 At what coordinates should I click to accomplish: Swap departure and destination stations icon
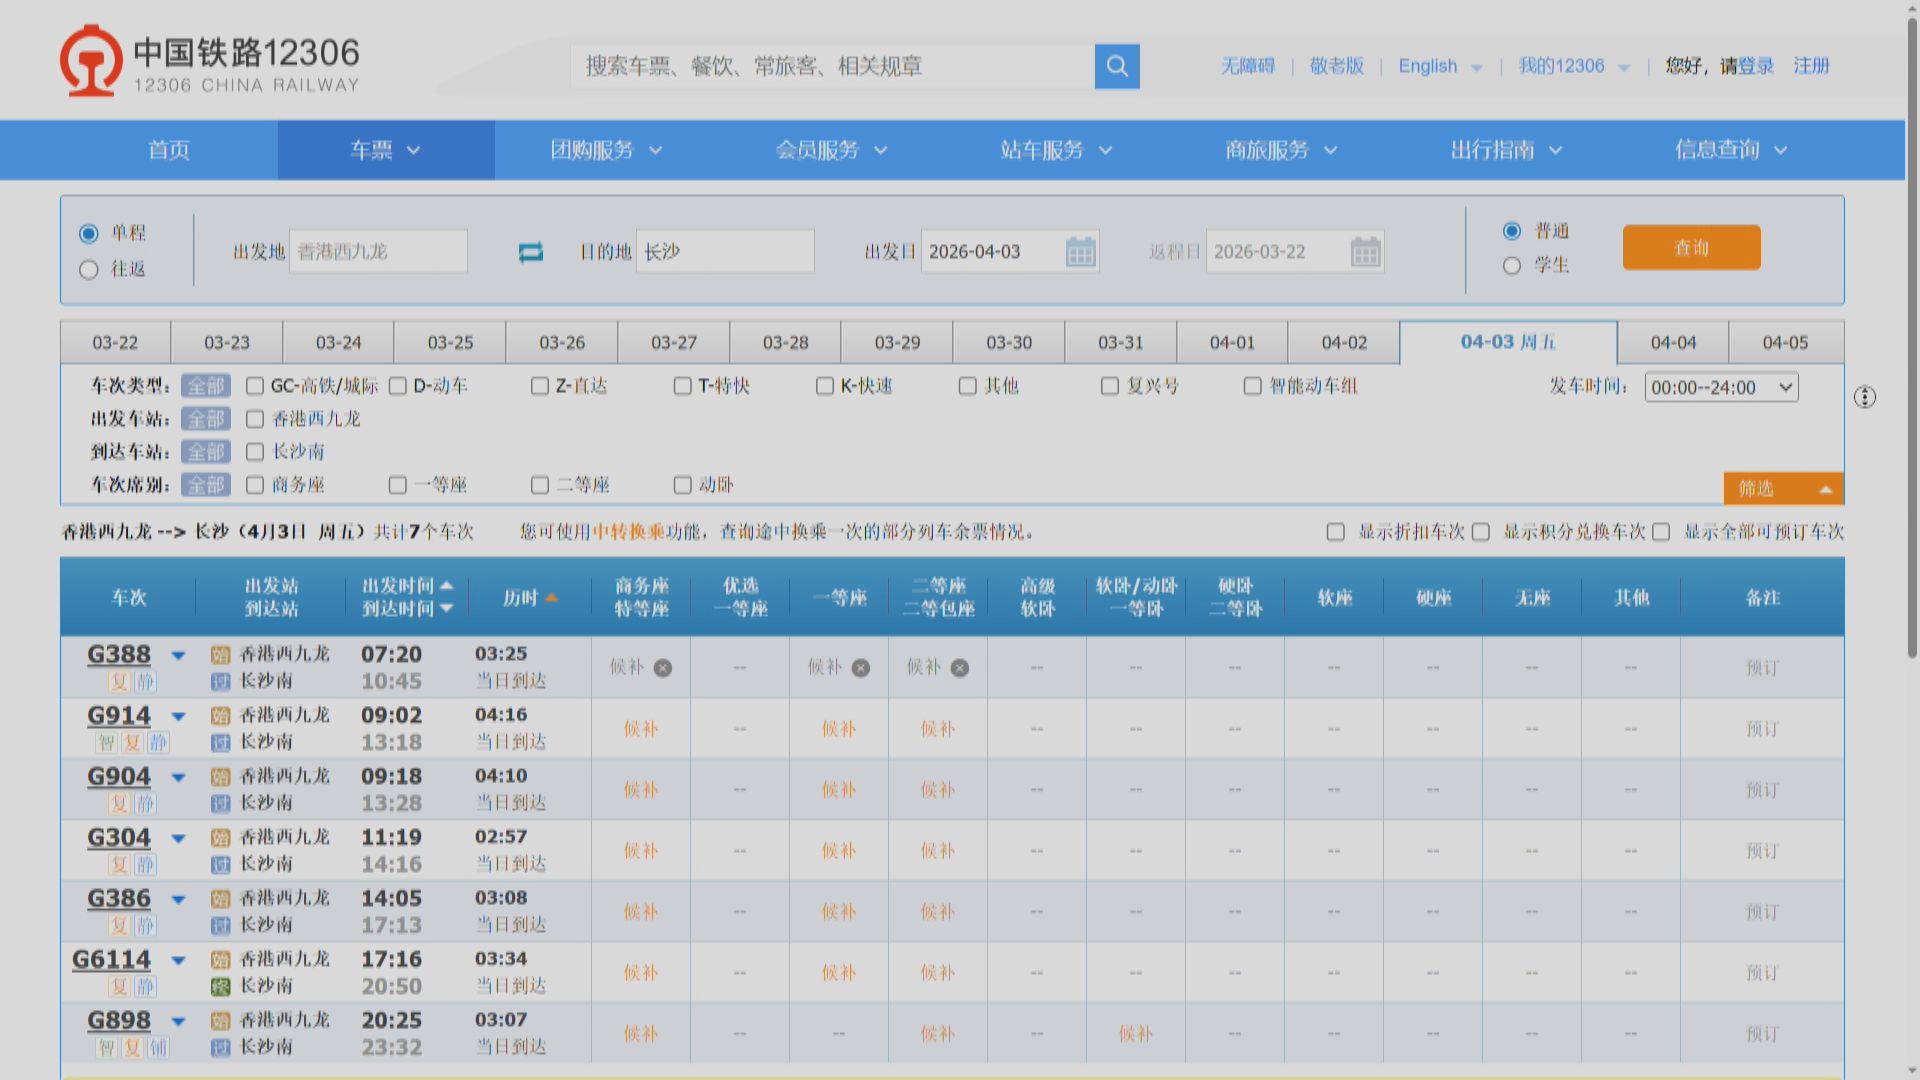coord(531,252)
